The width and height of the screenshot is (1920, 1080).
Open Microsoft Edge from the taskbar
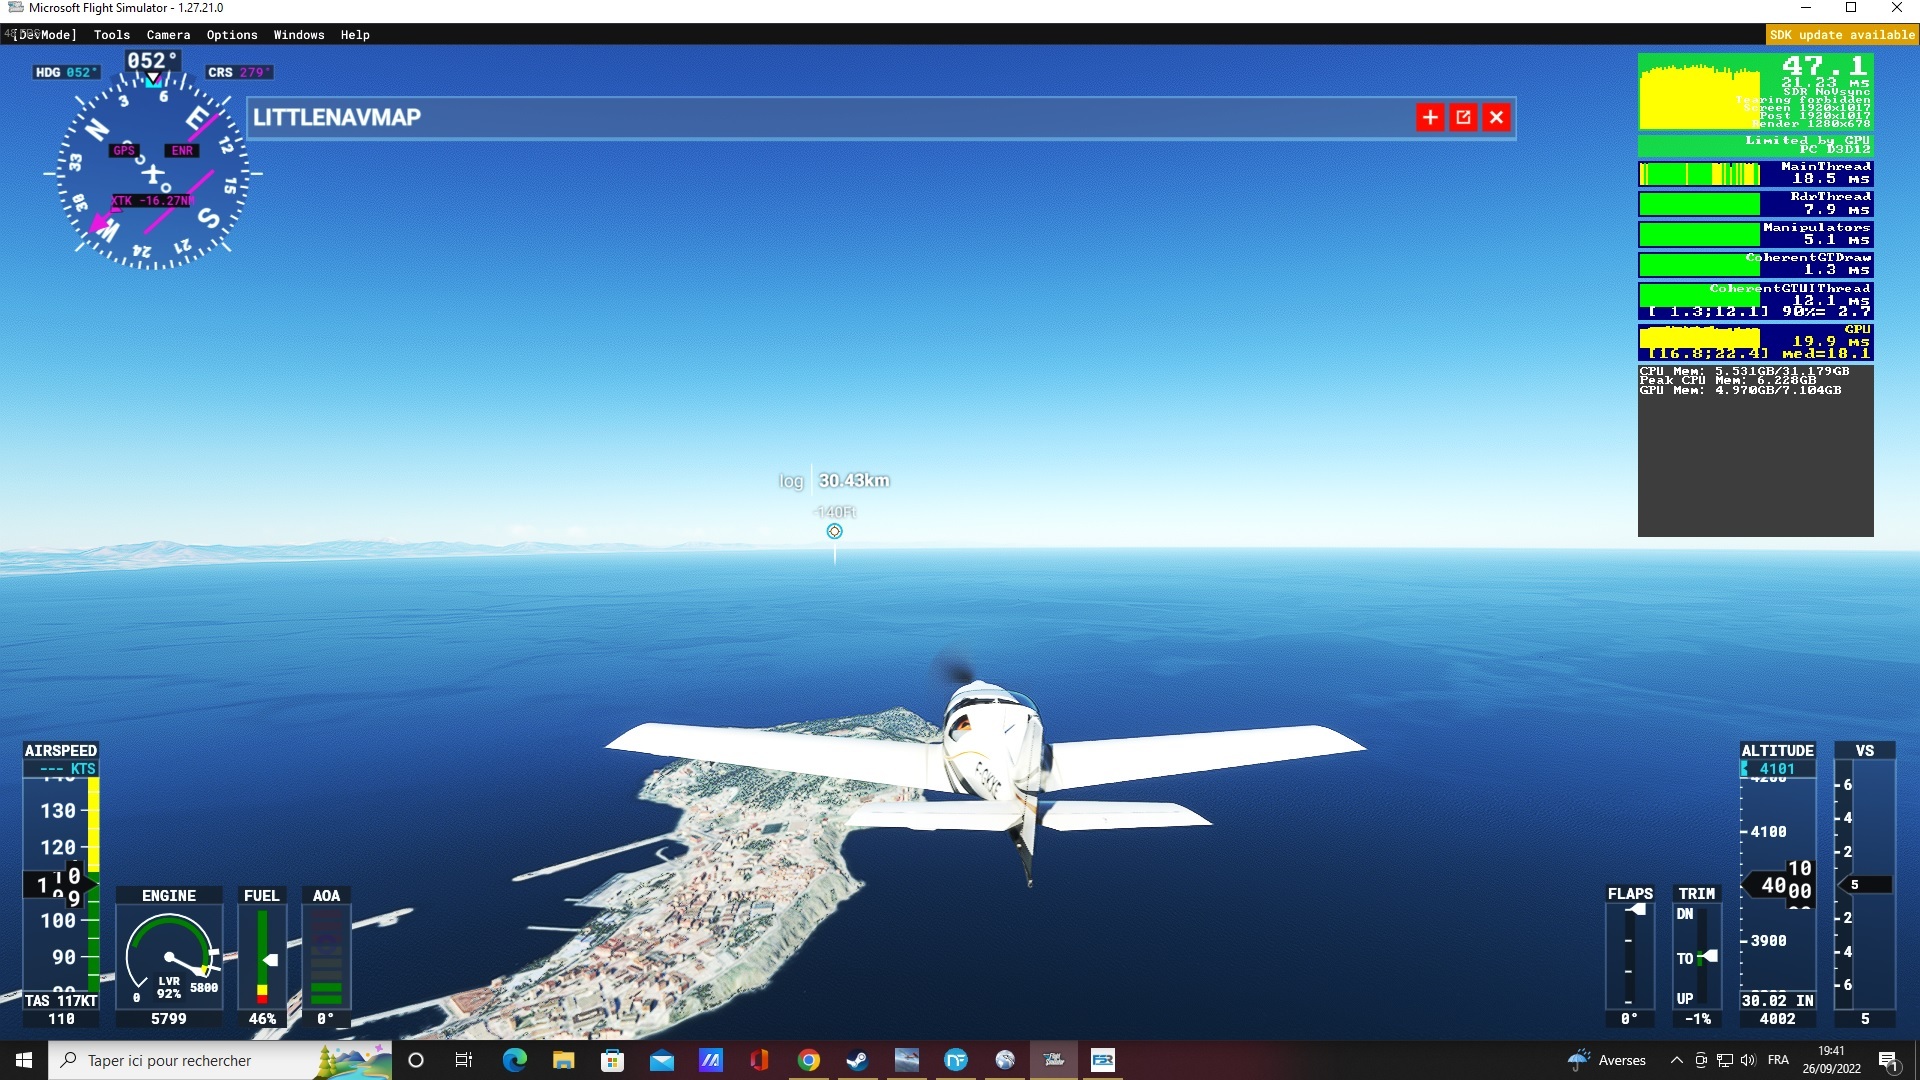coord(514,1060)
